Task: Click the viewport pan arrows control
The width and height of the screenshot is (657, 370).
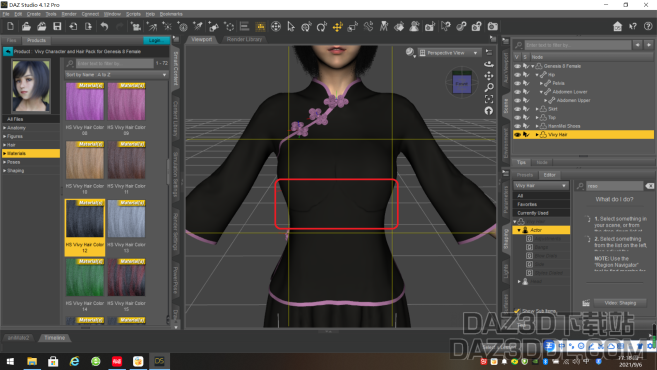Action: point(489,76)
